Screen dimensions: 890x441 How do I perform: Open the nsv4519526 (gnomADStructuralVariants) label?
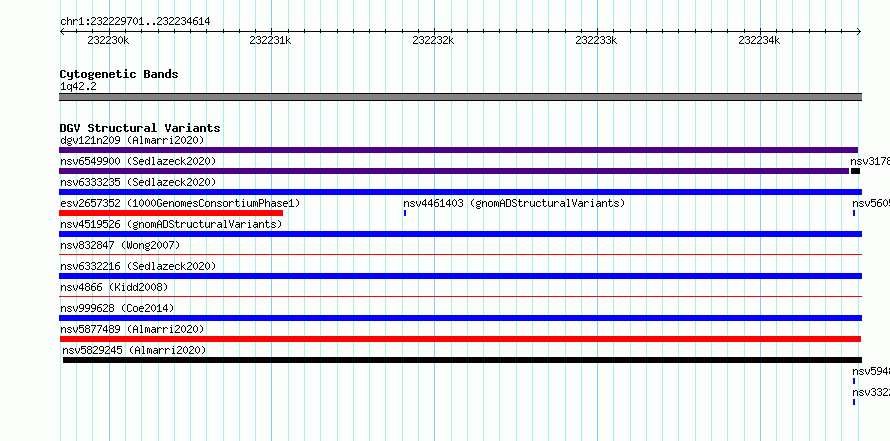[171, 224]
